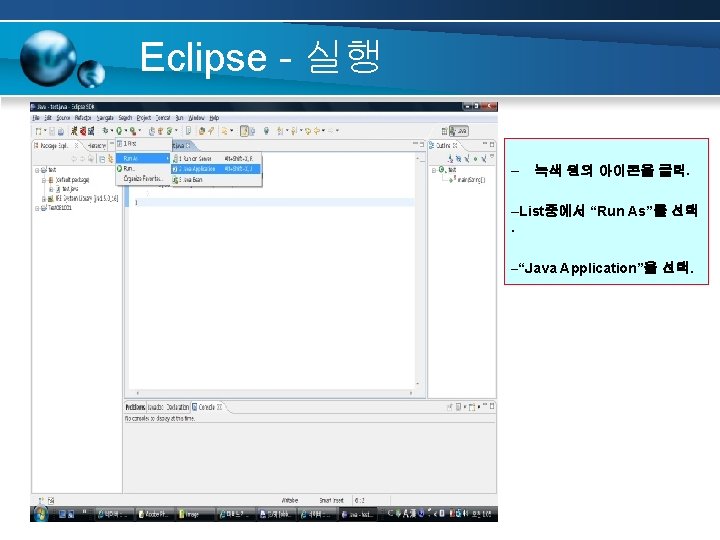Click the Open Type toolbar icon
The height and width of the screenshot is (540, 720).
point(202,131)
